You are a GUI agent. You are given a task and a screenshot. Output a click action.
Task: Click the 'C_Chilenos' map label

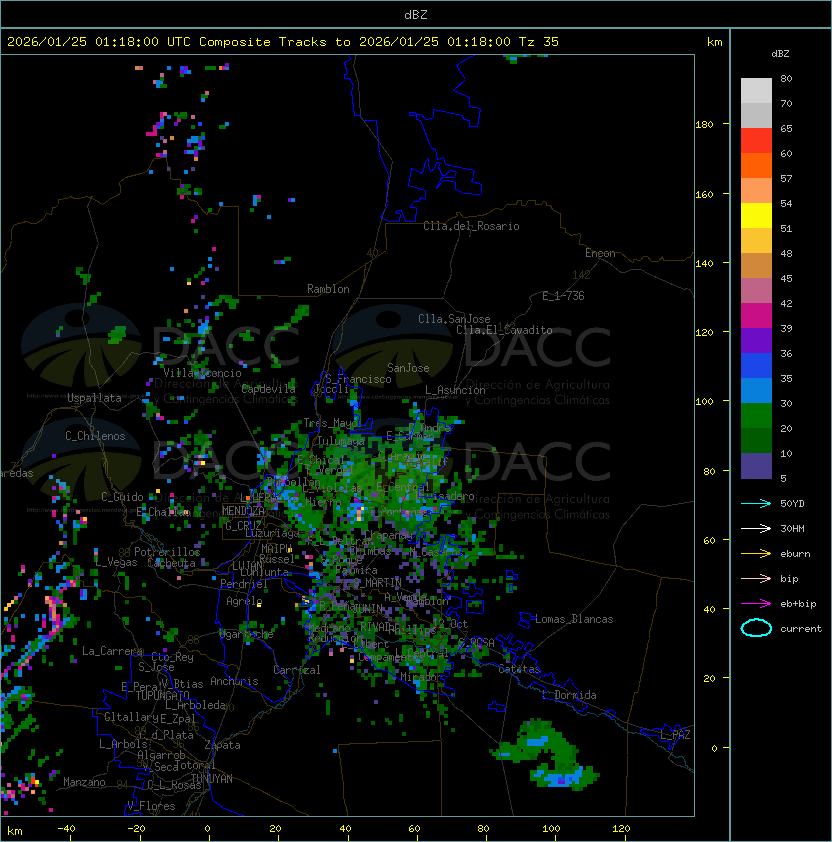95,436
